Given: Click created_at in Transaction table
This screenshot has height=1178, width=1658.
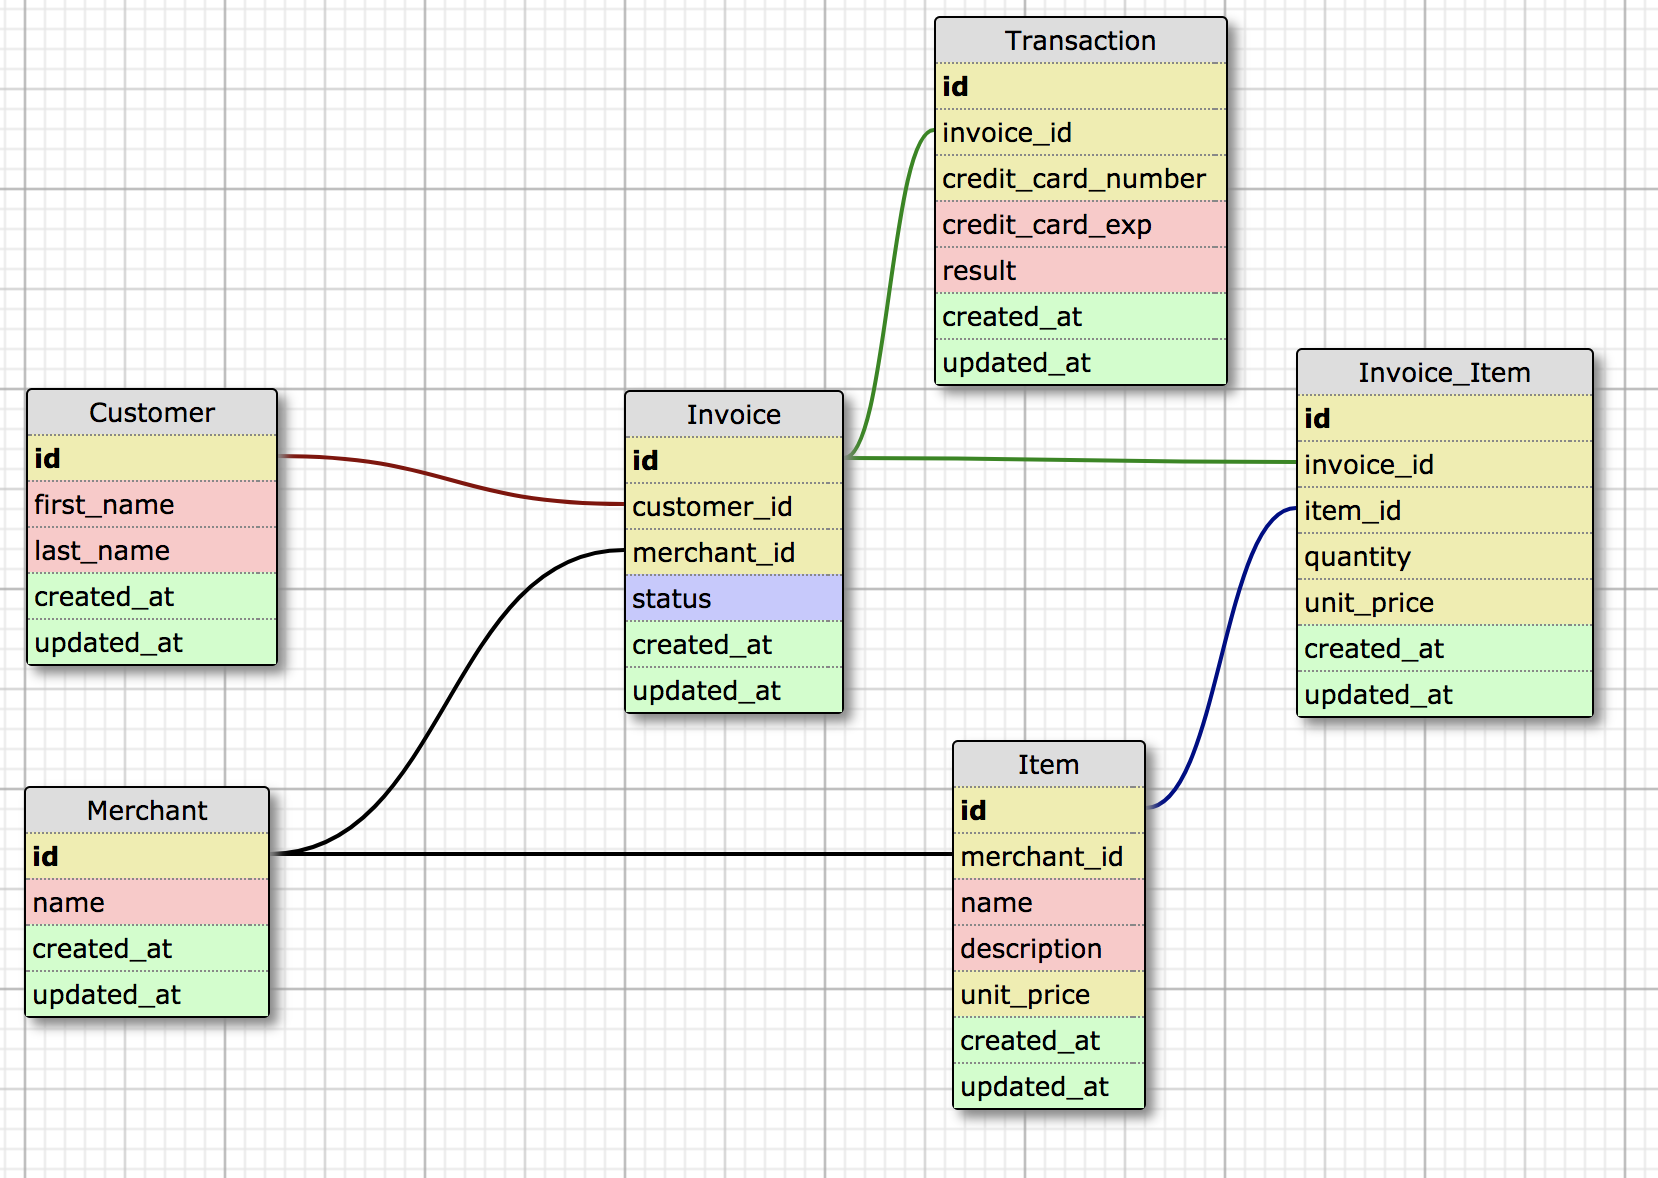Looking at the screenshot, I should (1080, 317).
